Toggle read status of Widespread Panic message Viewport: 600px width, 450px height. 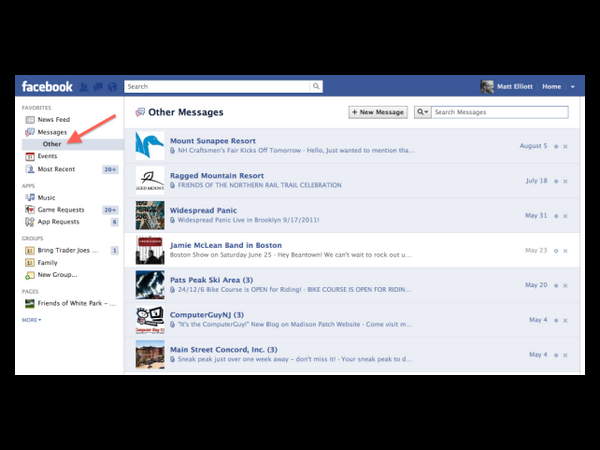pos(556,216)
